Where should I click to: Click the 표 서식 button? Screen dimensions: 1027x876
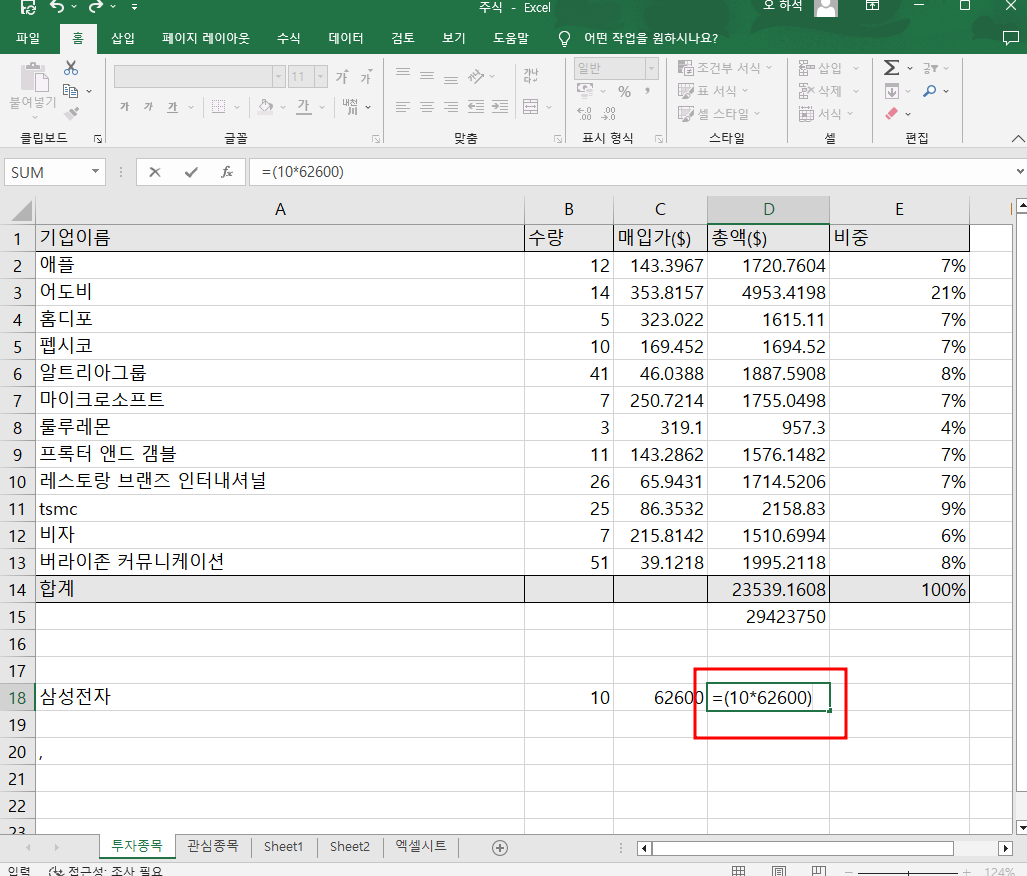click(713, 91)
